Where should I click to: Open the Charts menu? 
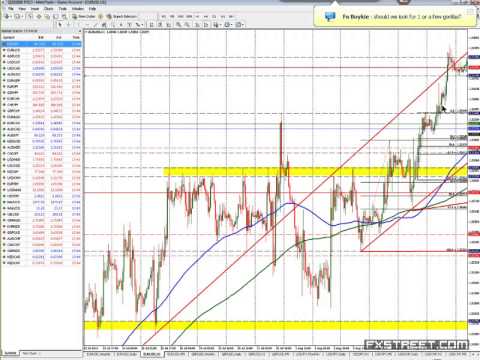48,9
